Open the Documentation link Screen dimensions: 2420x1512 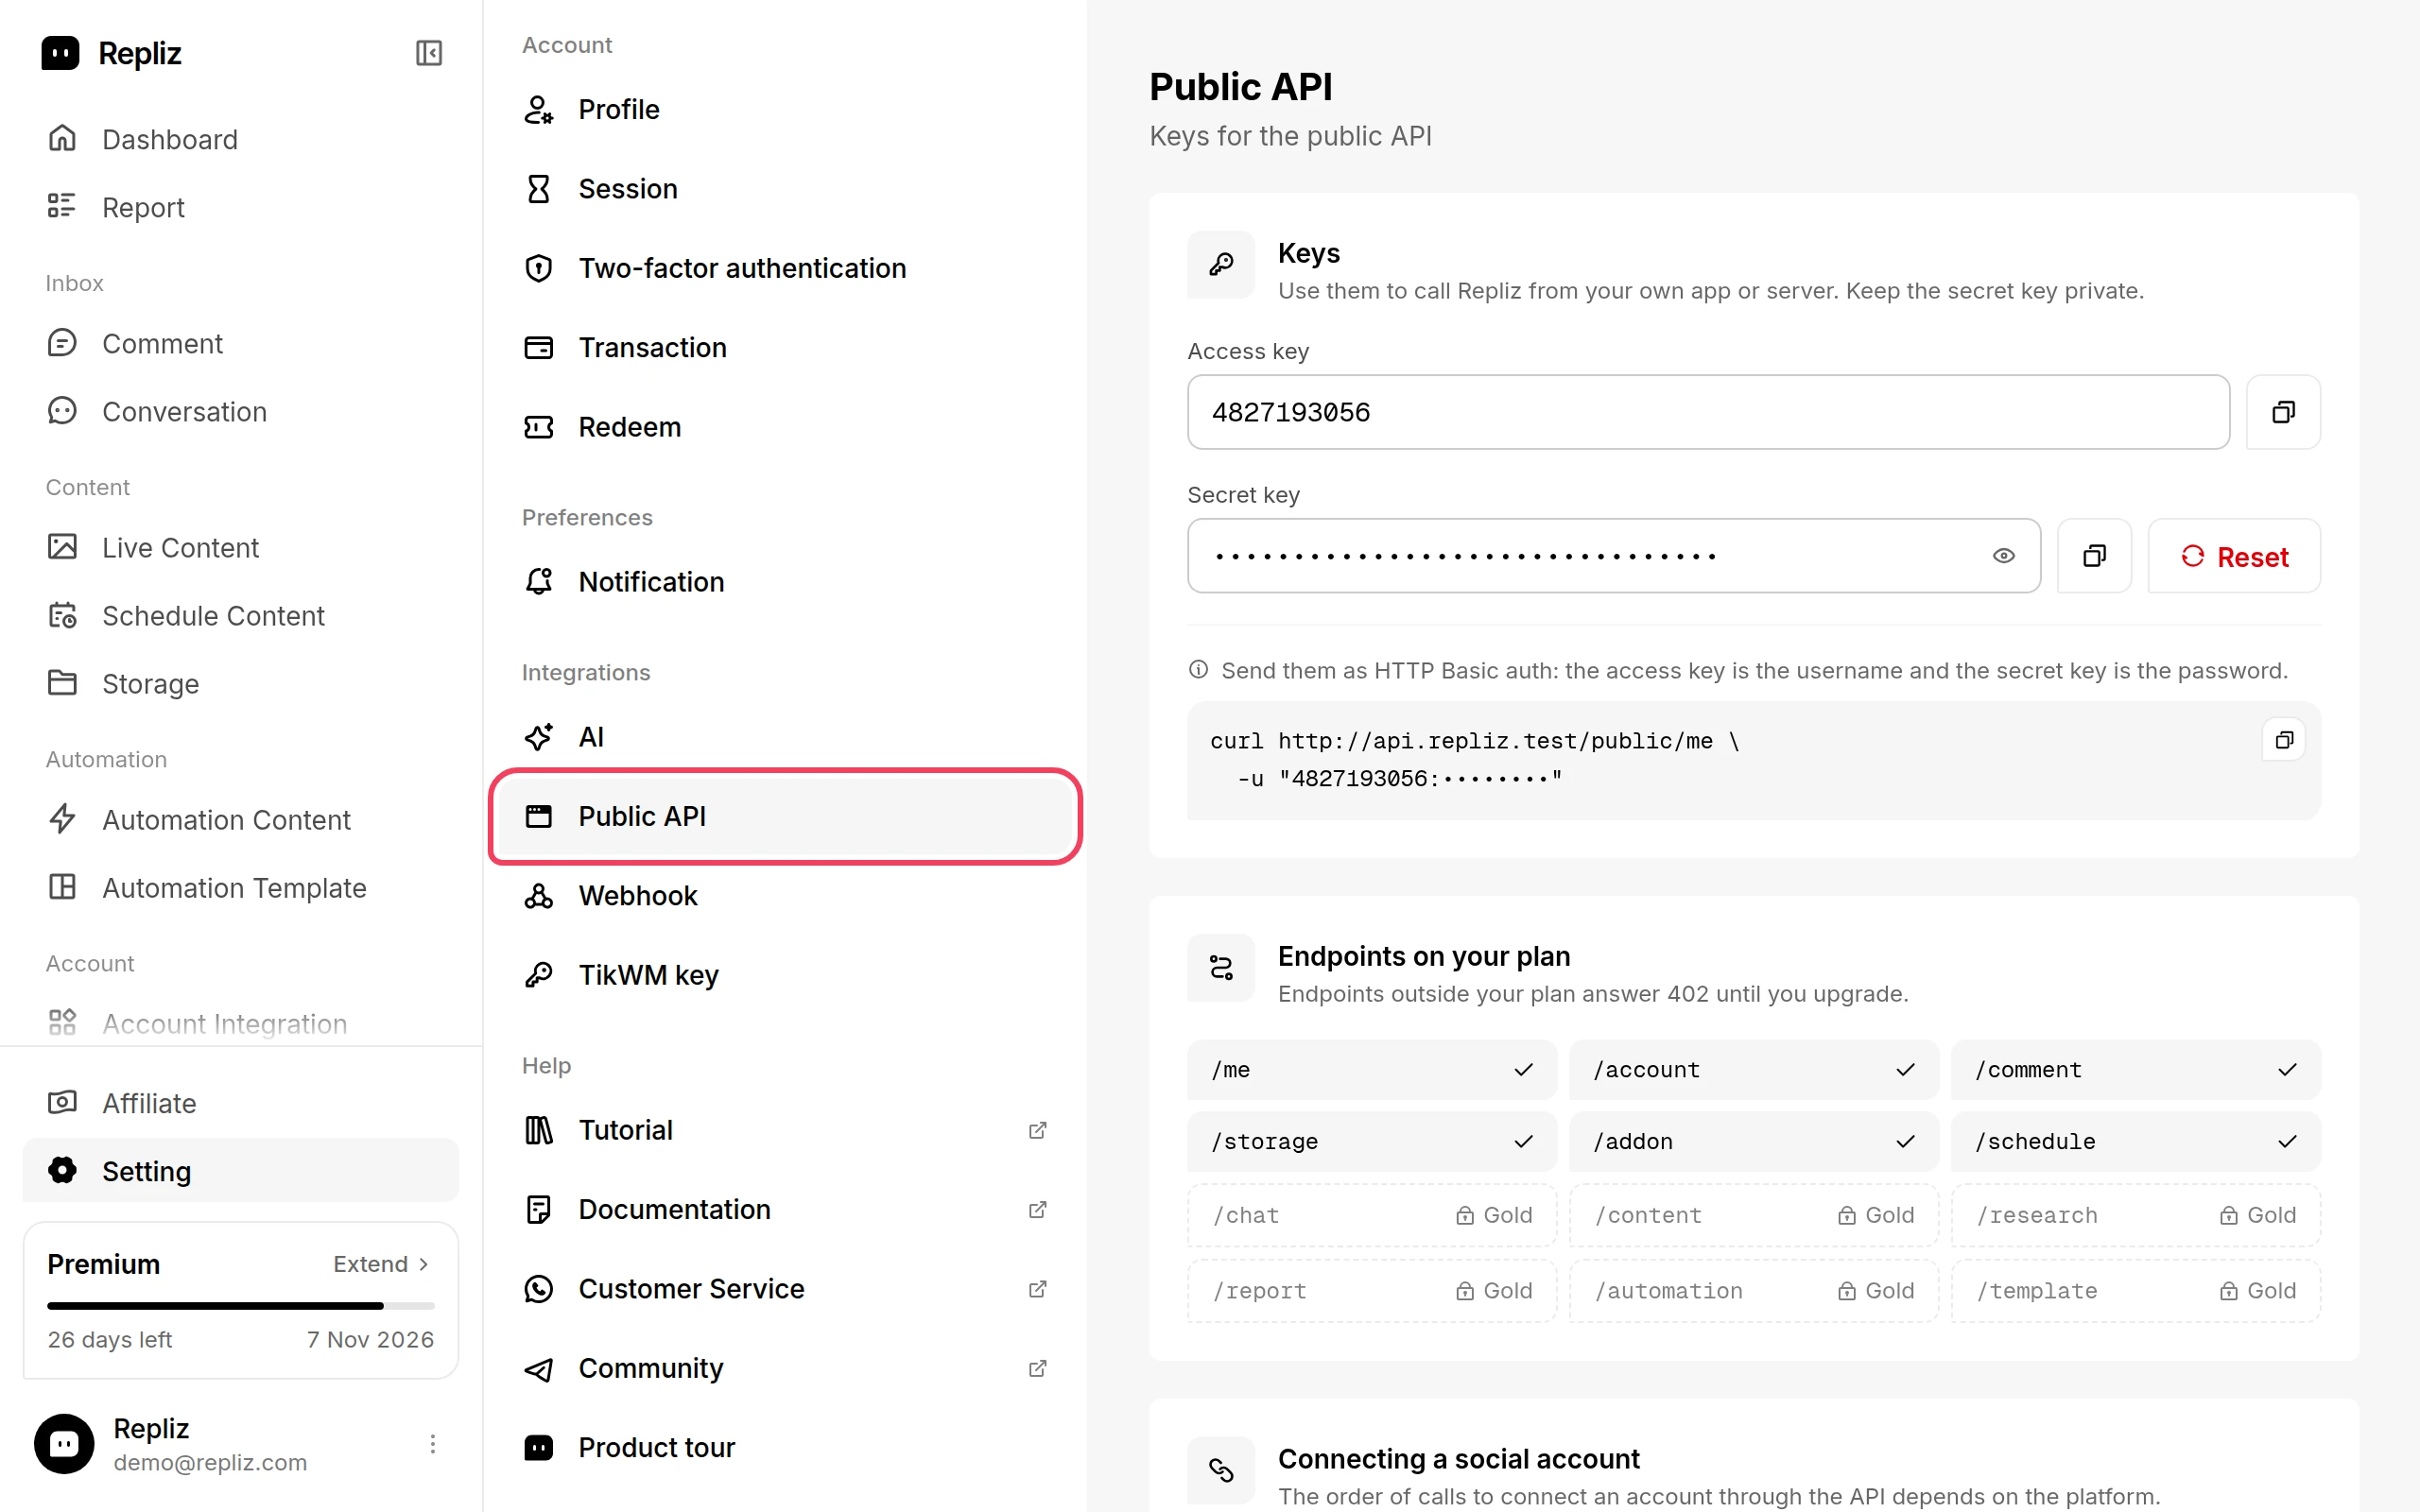(x=785, y=1209)
